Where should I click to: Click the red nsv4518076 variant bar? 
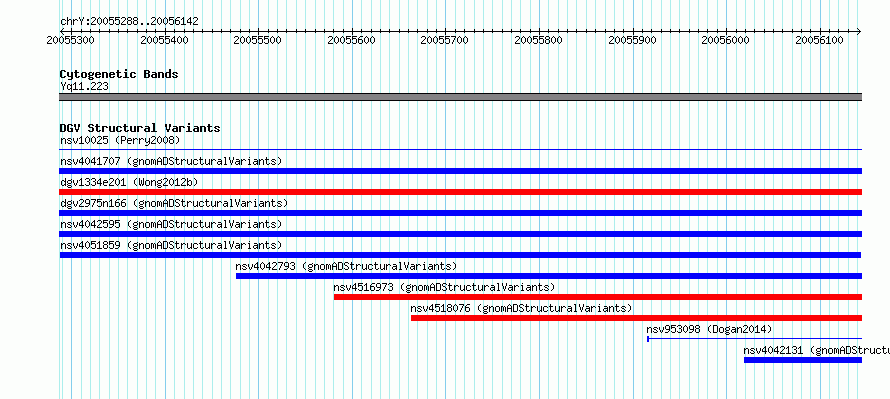pyautogui.click(x=636, y=318)
